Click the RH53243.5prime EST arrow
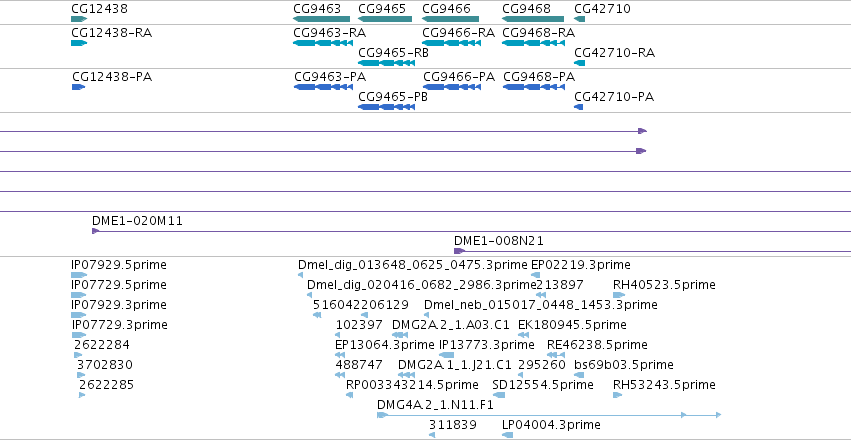Viewport: 851px width, 440px height. (617, 395)
